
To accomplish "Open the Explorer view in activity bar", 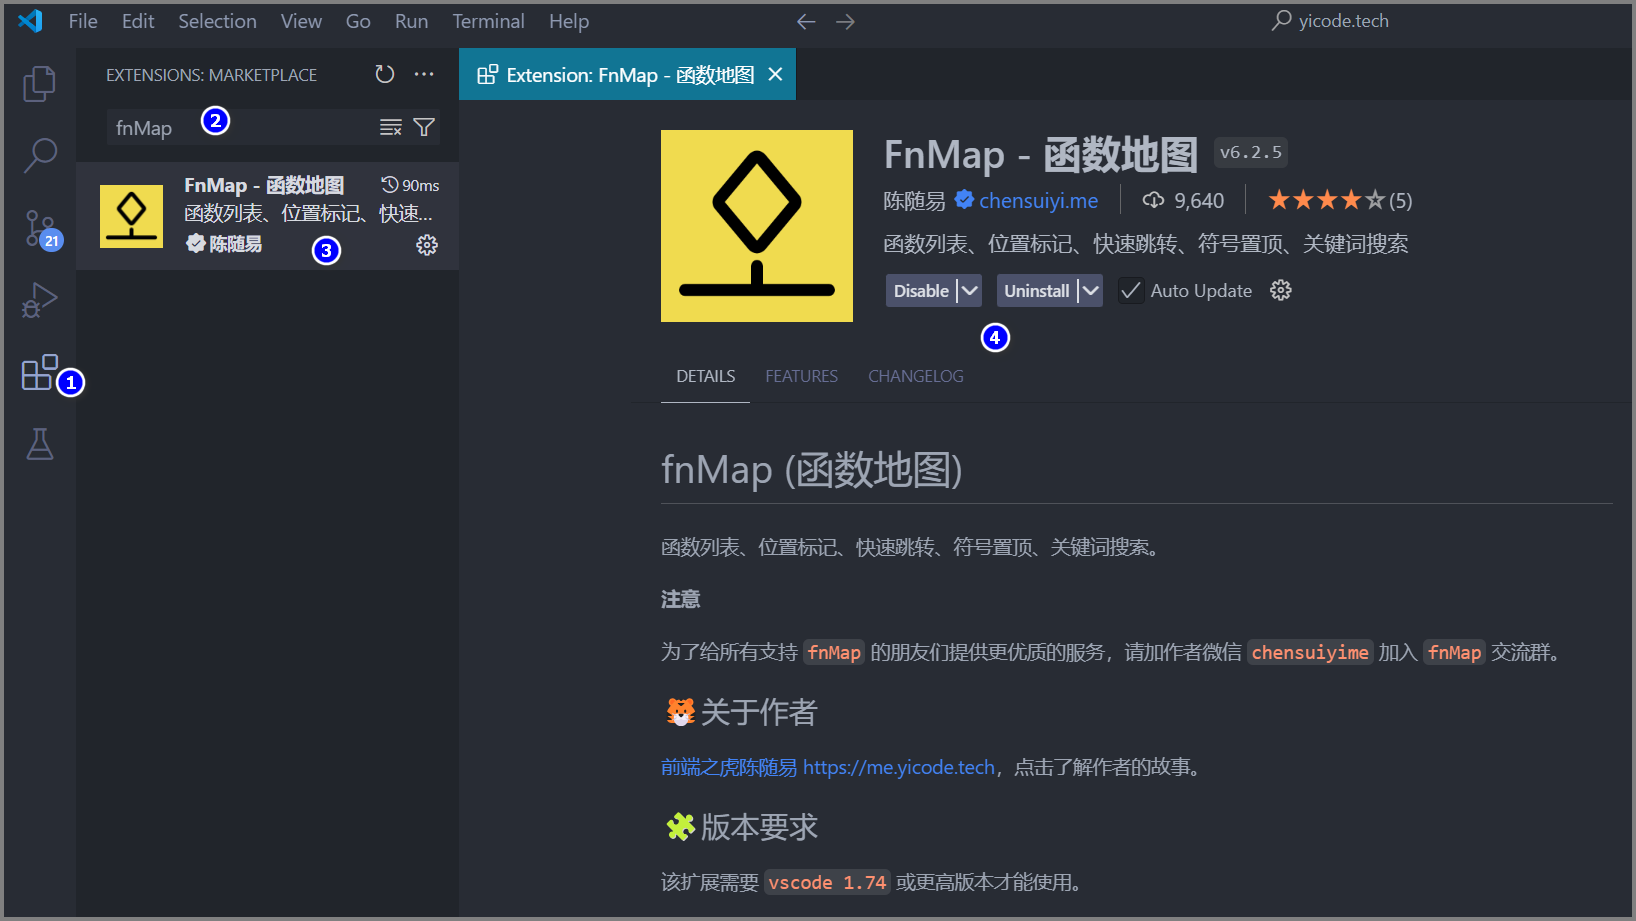I will (39, 83).
